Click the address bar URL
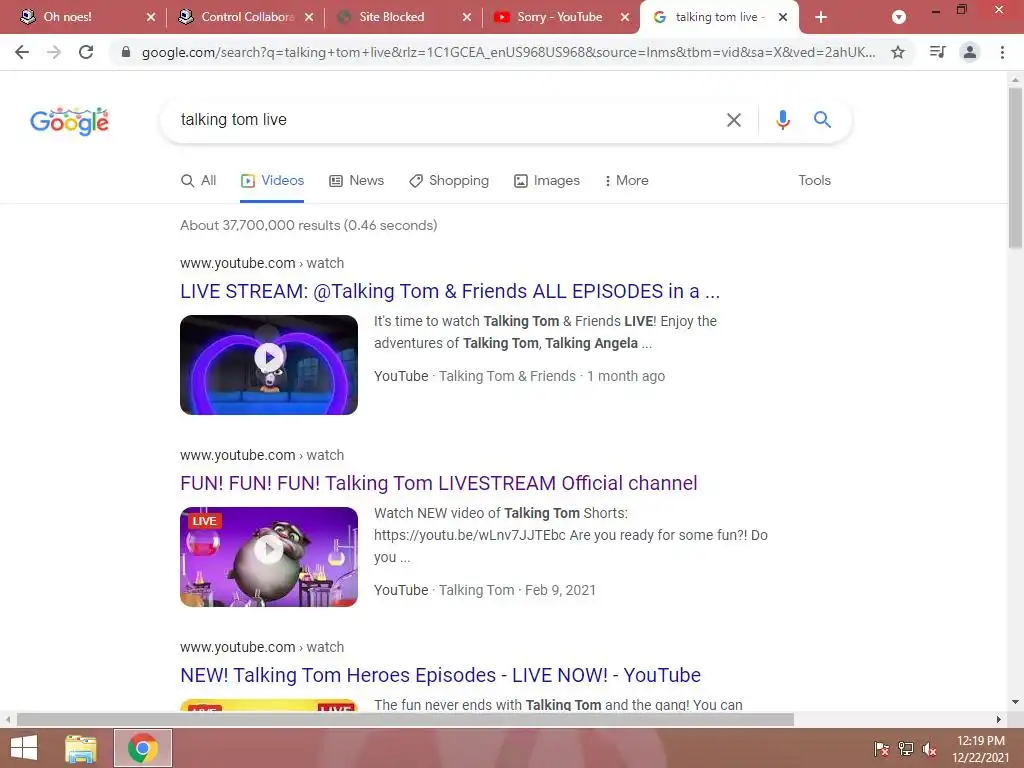The width and height of the screenshot is (1024, 768). 508,52
